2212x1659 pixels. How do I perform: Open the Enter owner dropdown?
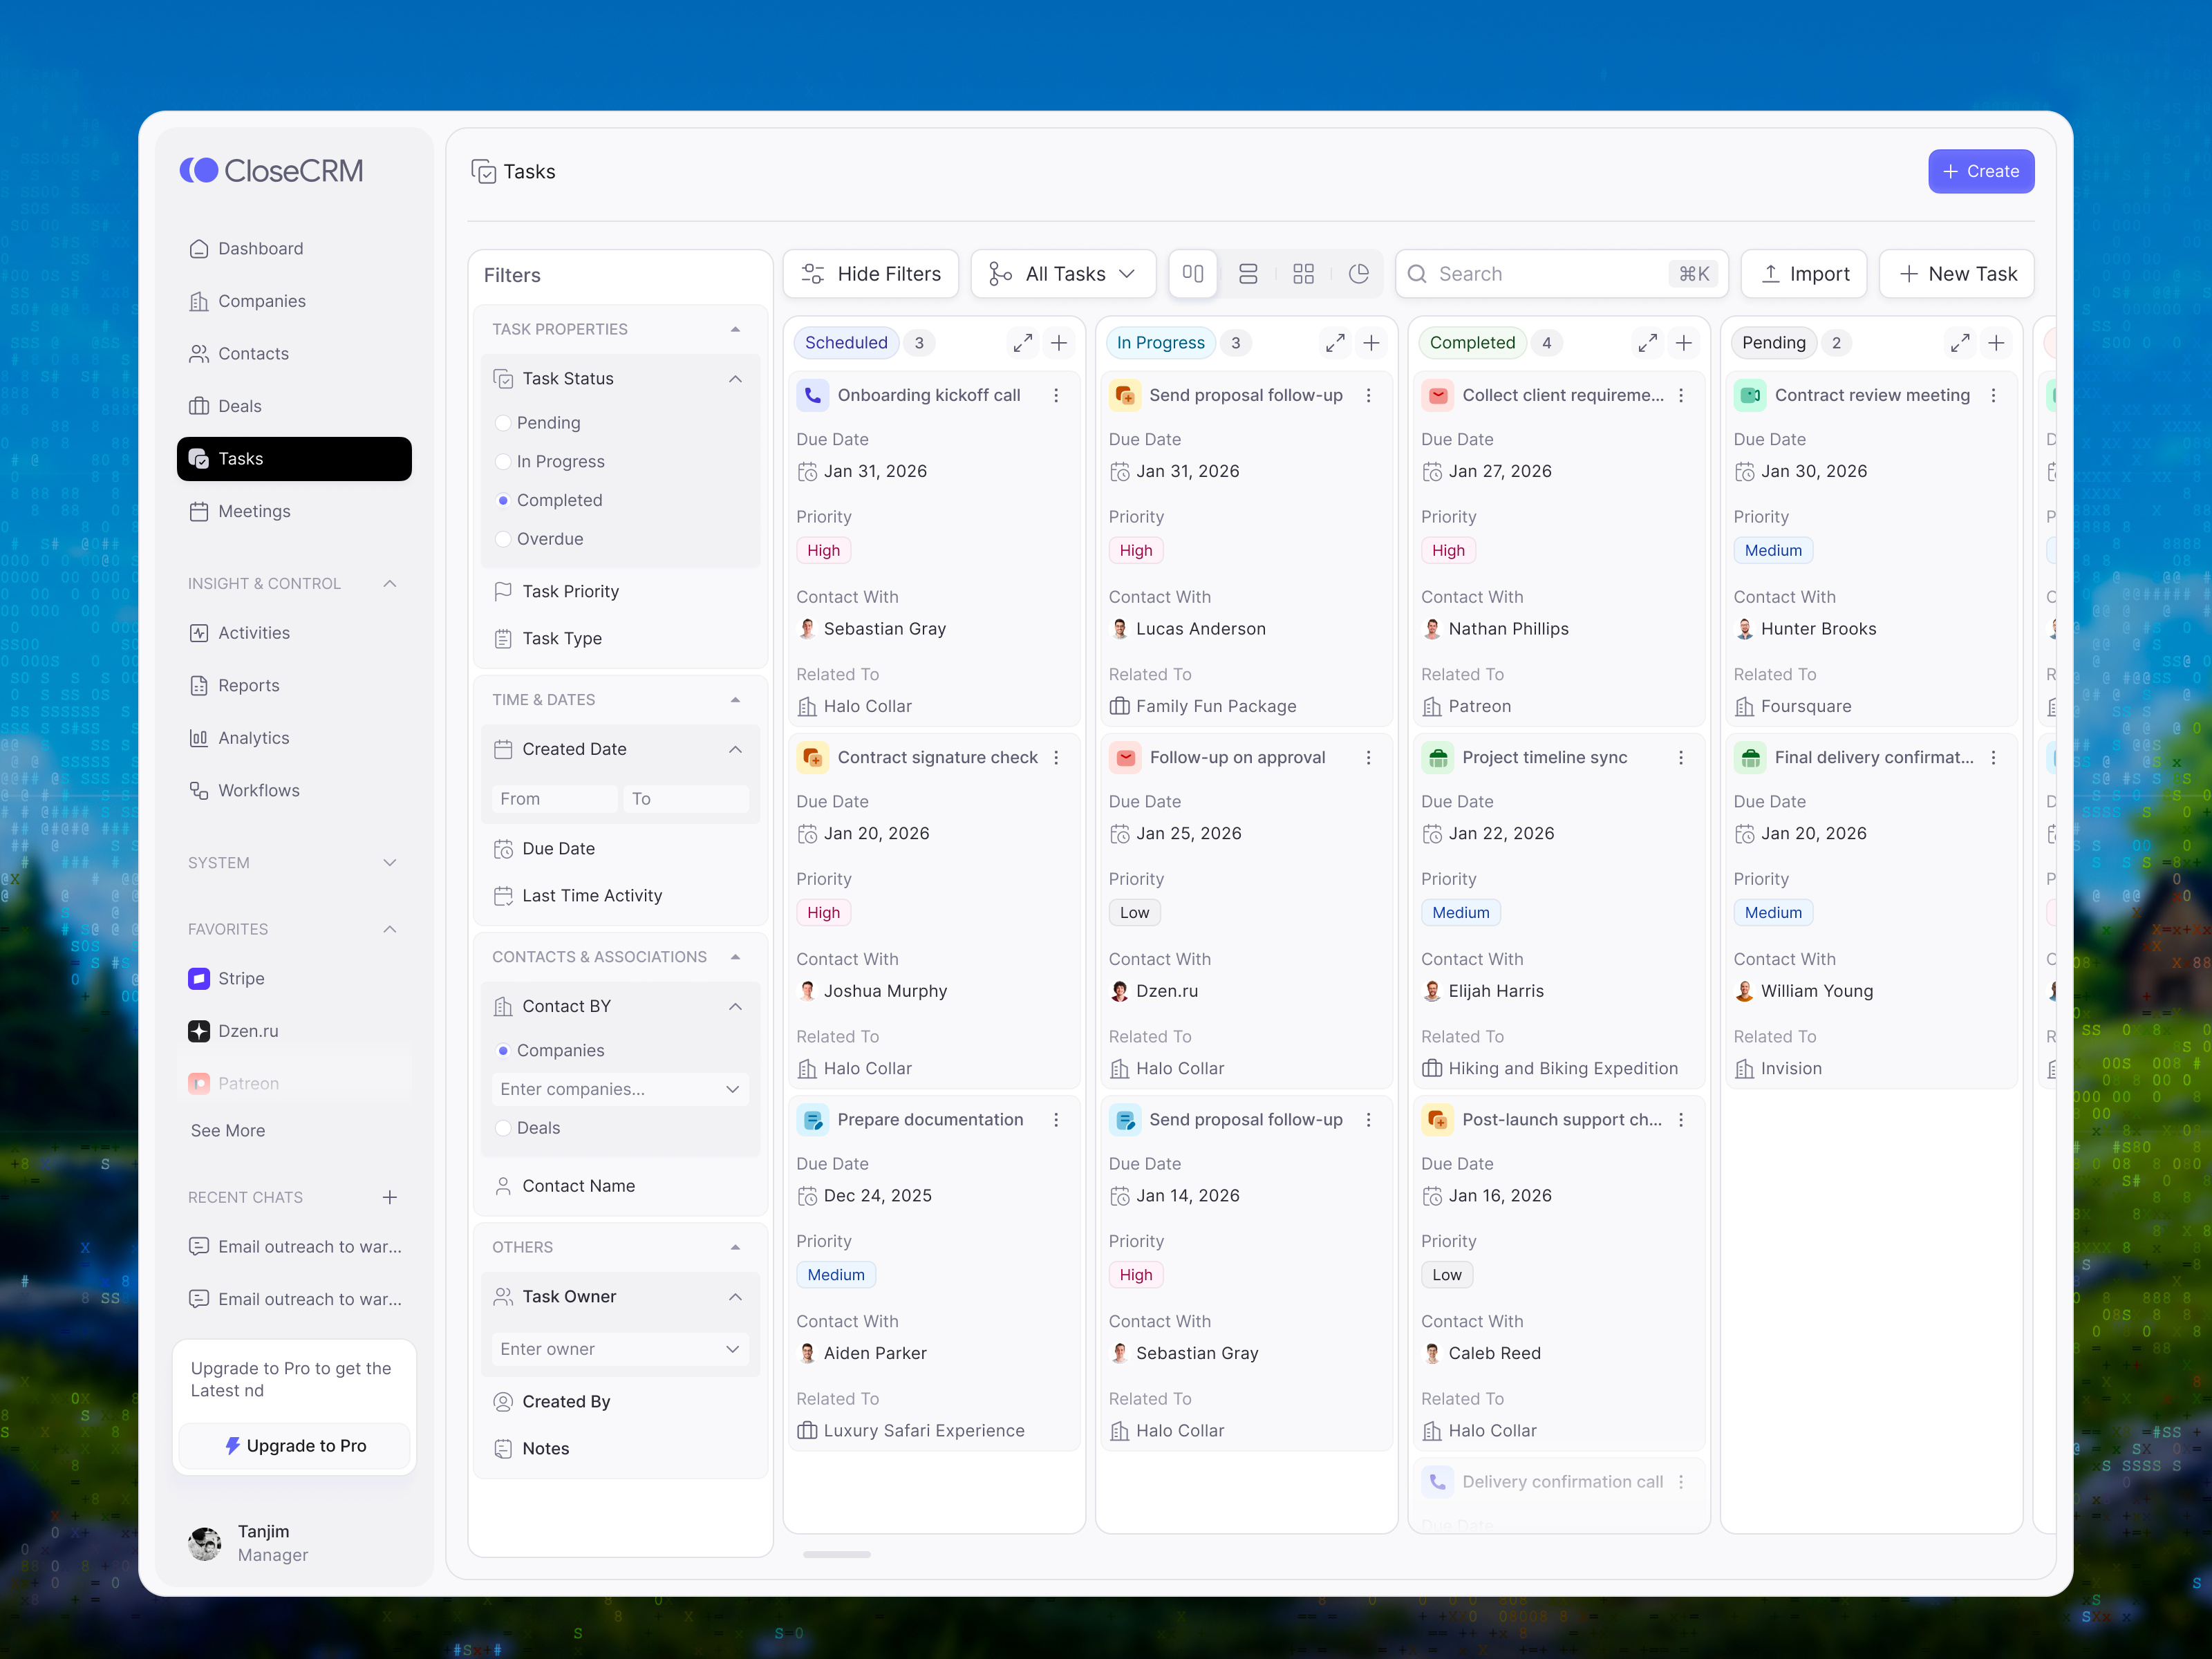click(x=620, y=1349)
